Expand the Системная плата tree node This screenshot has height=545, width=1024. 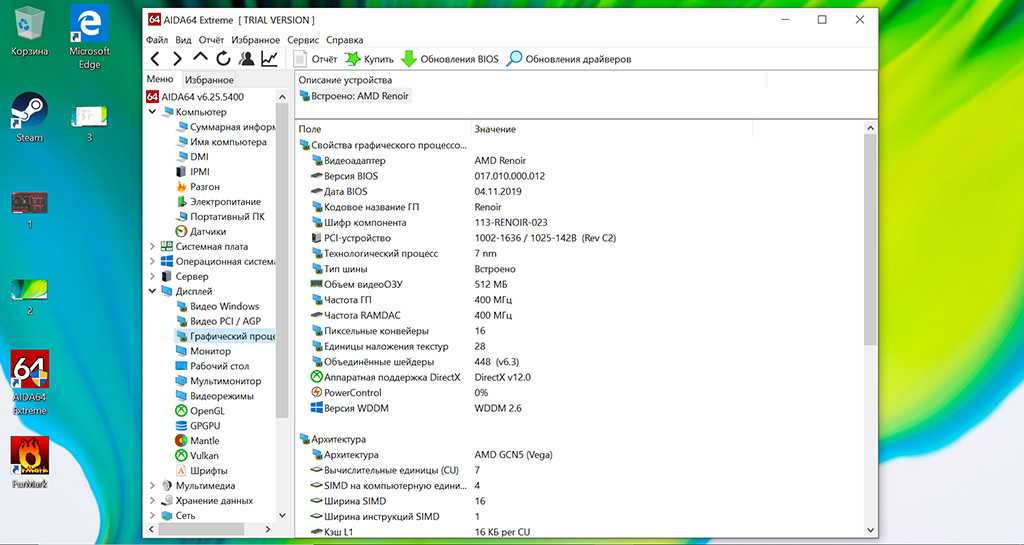click(x=153, y=247)
